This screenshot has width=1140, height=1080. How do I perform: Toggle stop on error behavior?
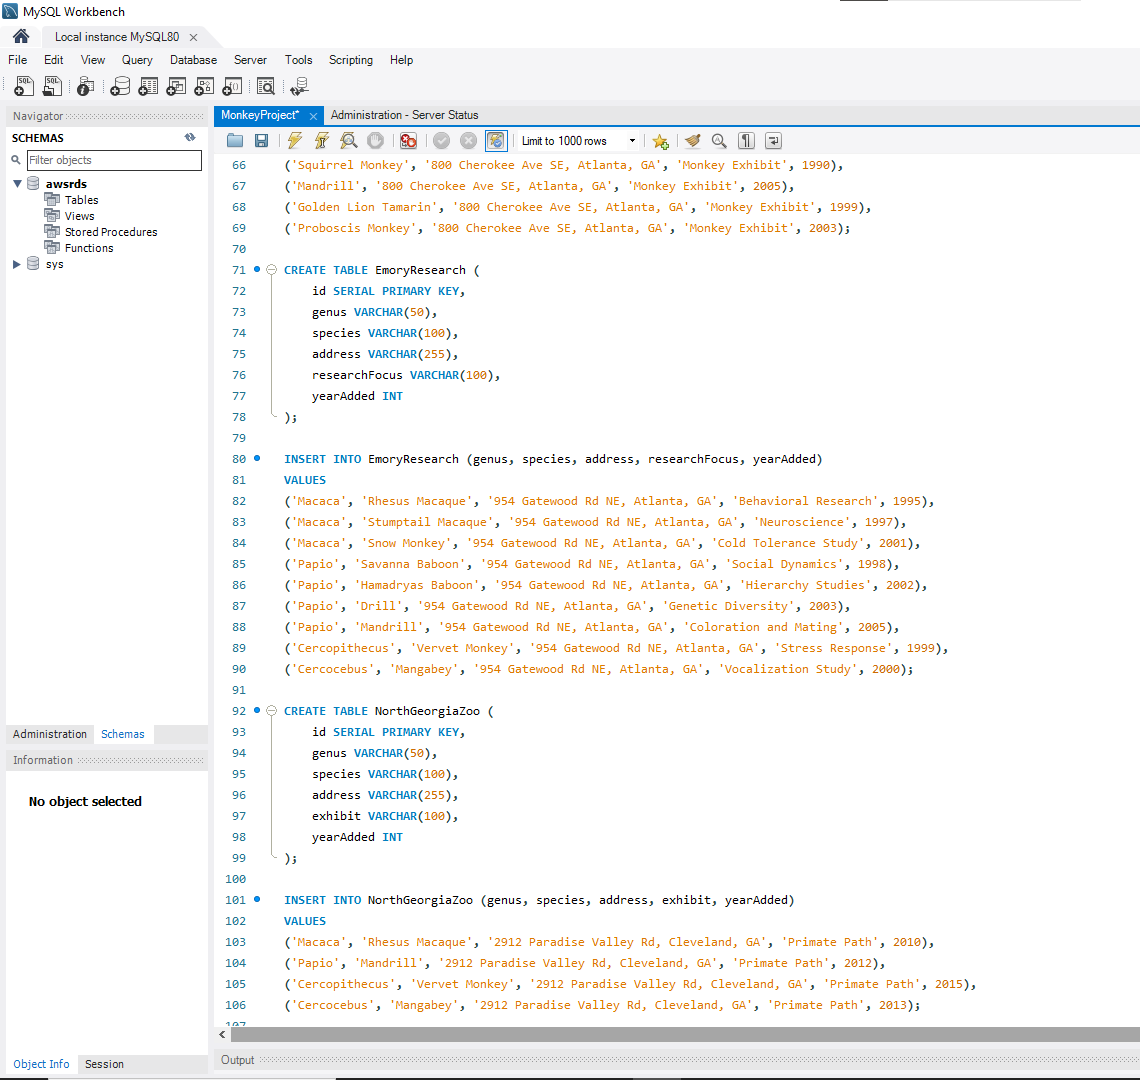[x=409, y=140]
